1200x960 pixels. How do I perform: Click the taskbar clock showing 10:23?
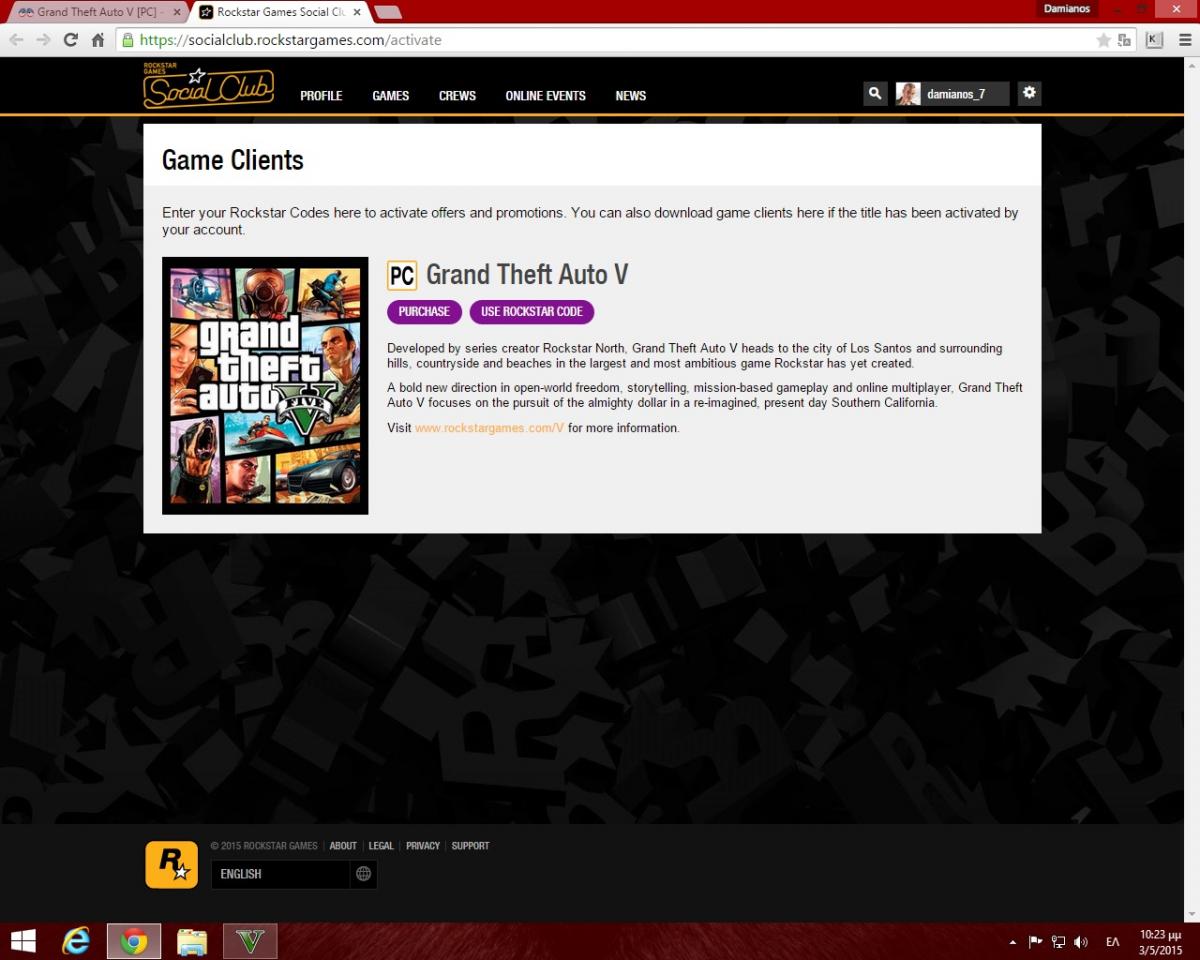coord(1160,942)
